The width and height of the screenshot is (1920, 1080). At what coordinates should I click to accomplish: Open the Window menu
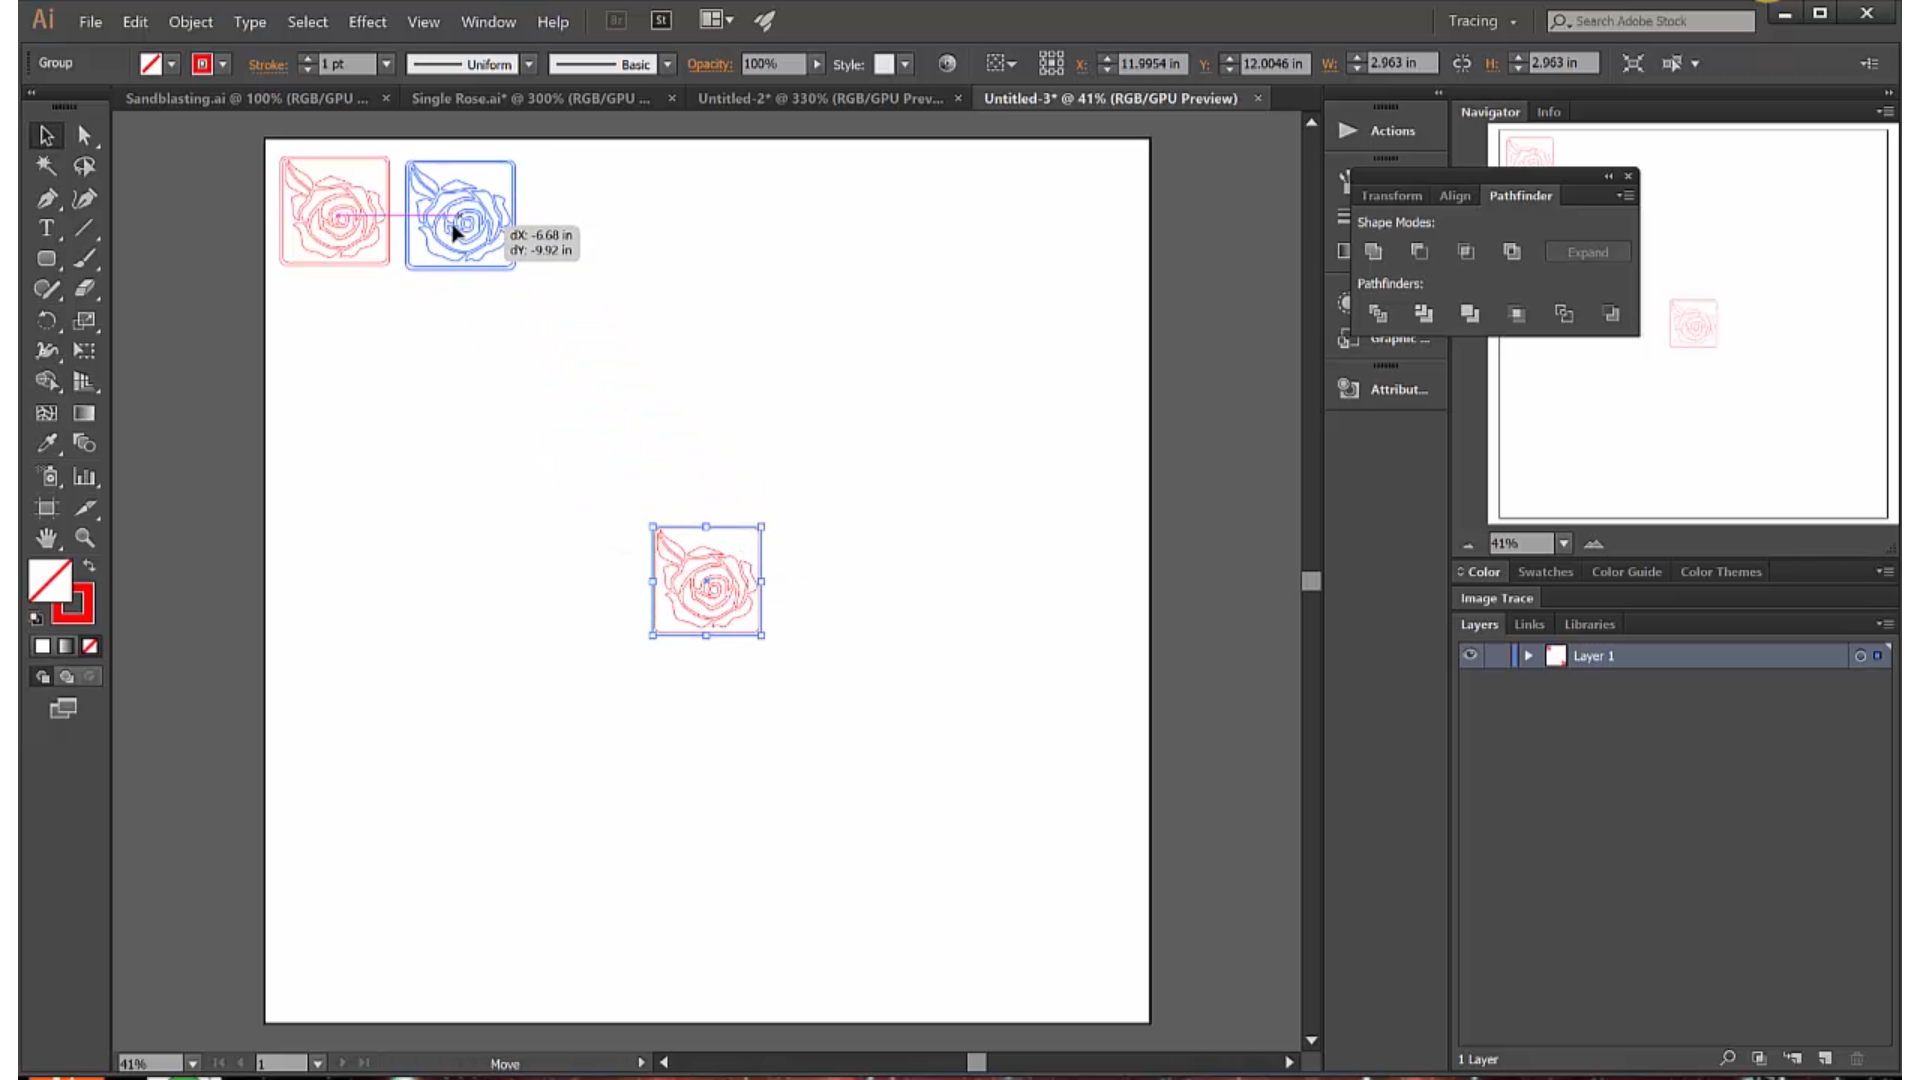point(488,21)
